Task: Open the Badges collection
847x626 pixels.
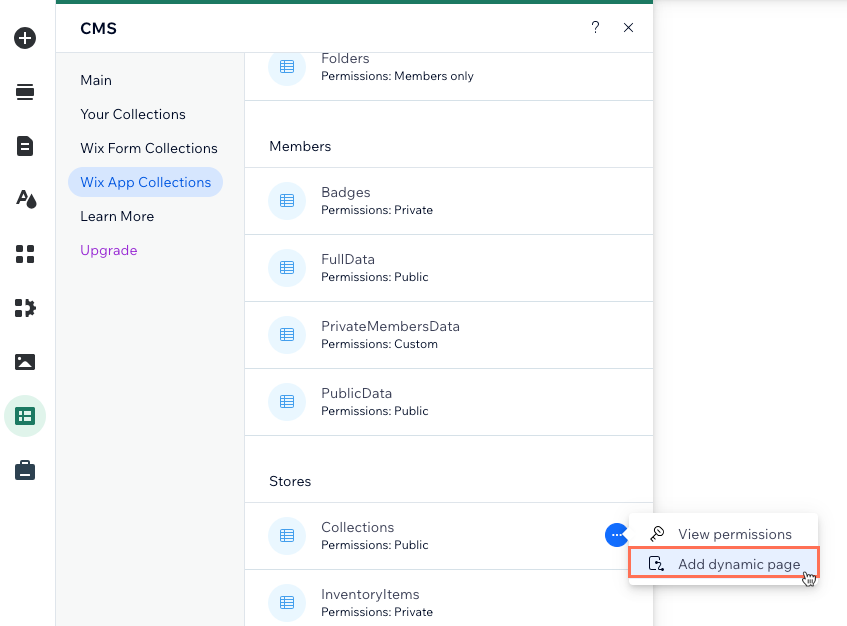Action: (449, 201)
